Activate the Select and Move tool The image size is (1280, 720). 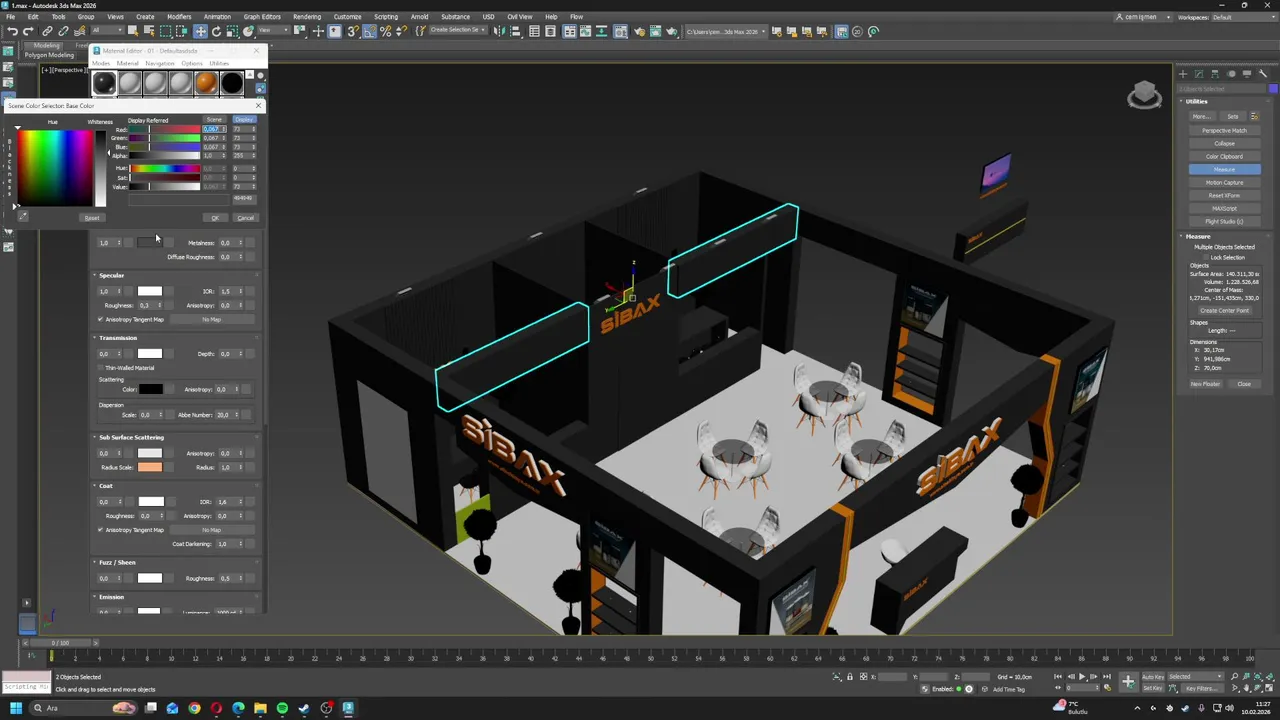pos(200,31)
